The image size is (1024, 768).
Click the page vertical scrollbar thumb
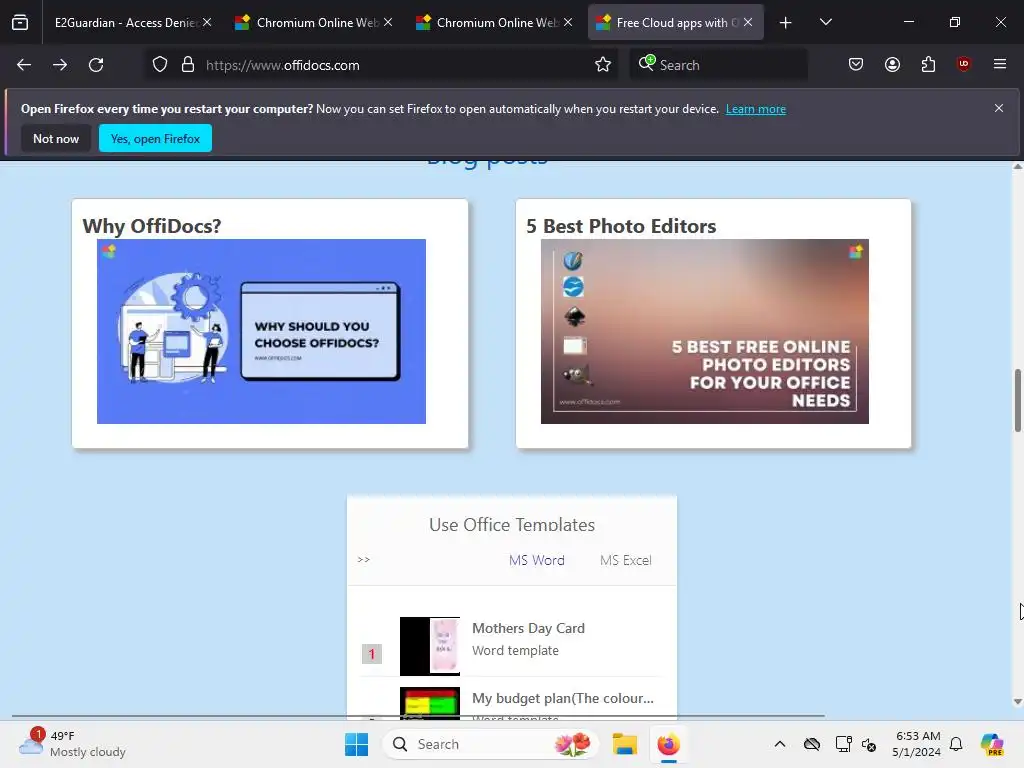[x=1017, y=400]
